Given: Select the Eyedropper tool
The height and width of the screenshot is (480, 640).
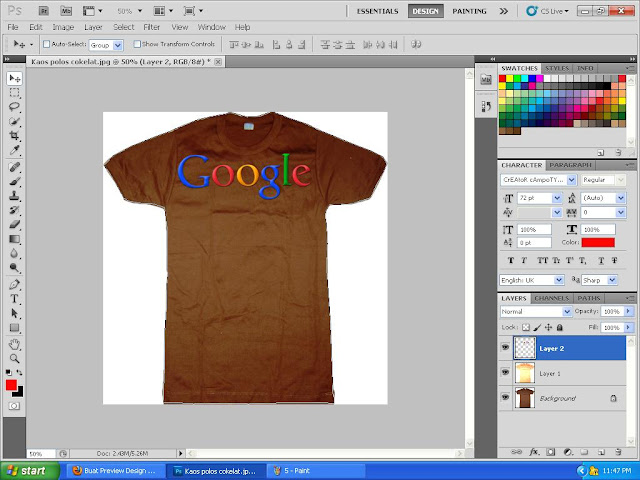Looking at the screenshot, I should [x=14, y=150].
